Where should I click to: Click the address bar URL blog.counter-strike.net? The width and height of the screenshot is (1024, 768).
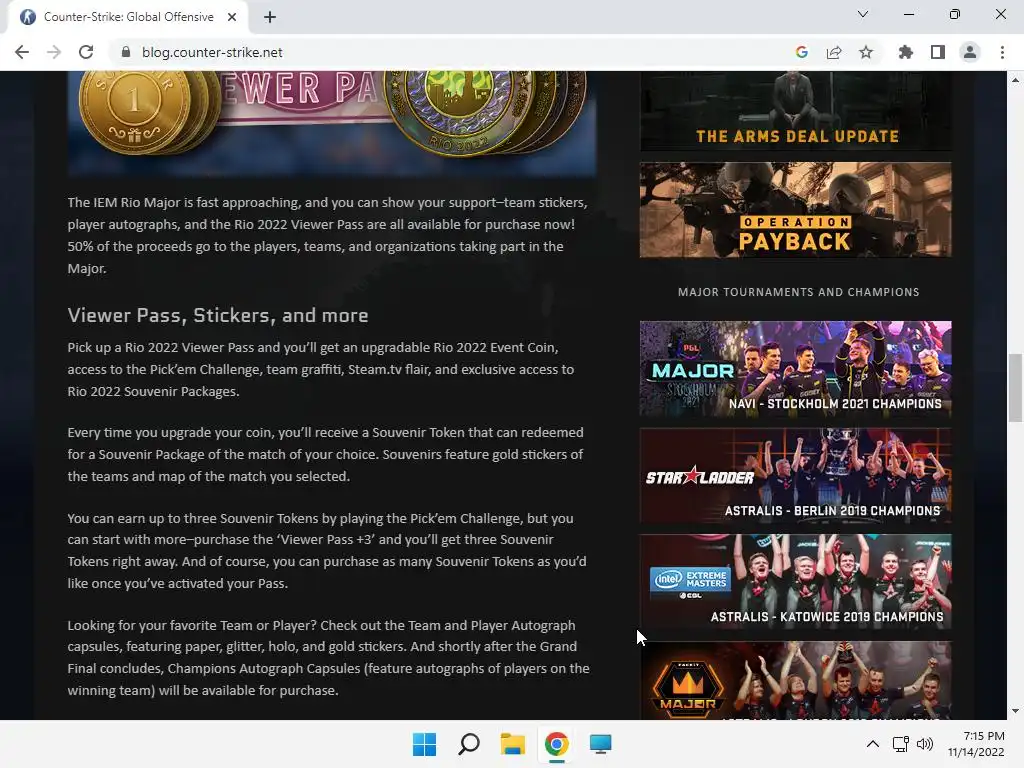click(x=212, y=52)
